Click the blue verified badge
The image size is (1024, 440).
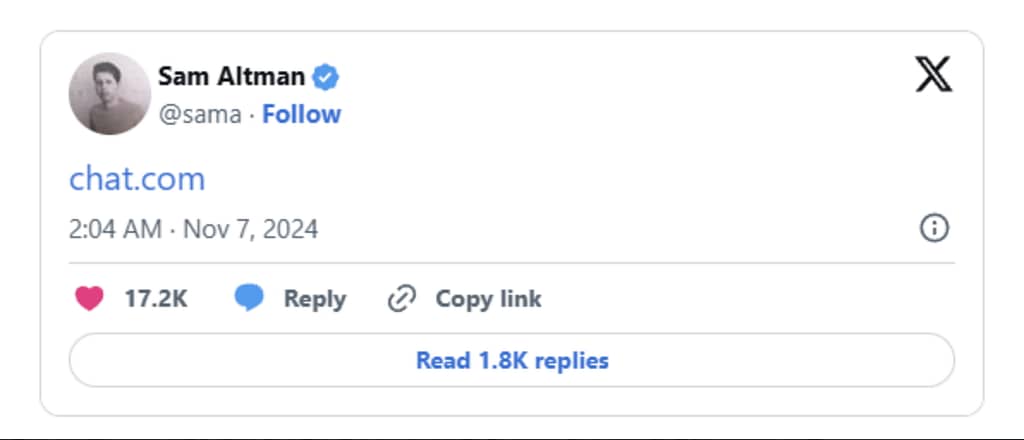coord(325,77)
